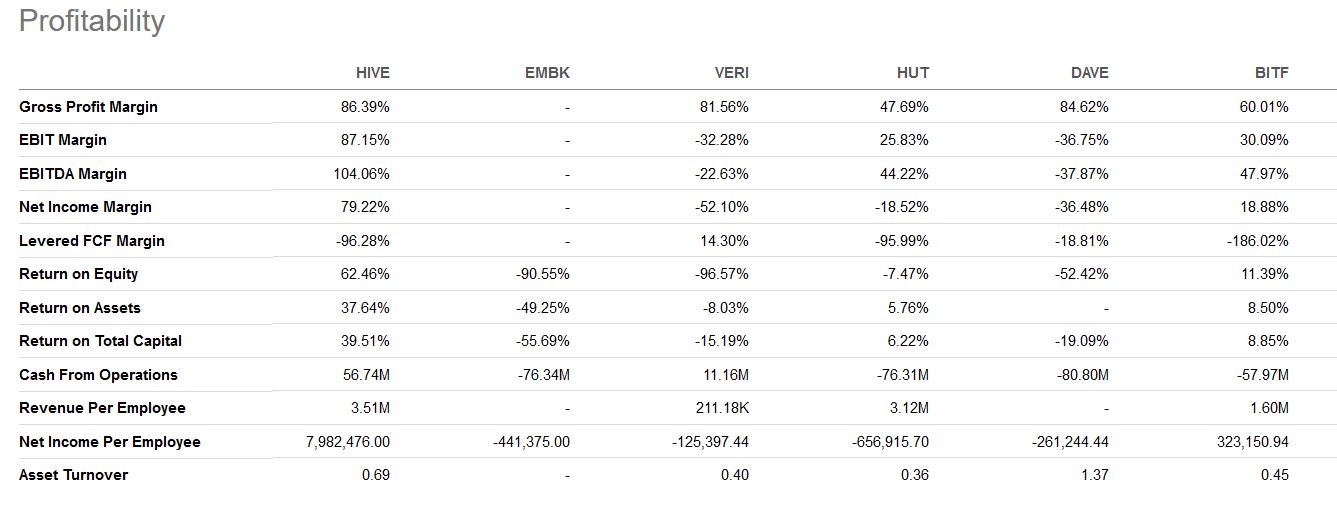Select the Return on Total Capital label
1337x511 pixels.
coord(100,341)
